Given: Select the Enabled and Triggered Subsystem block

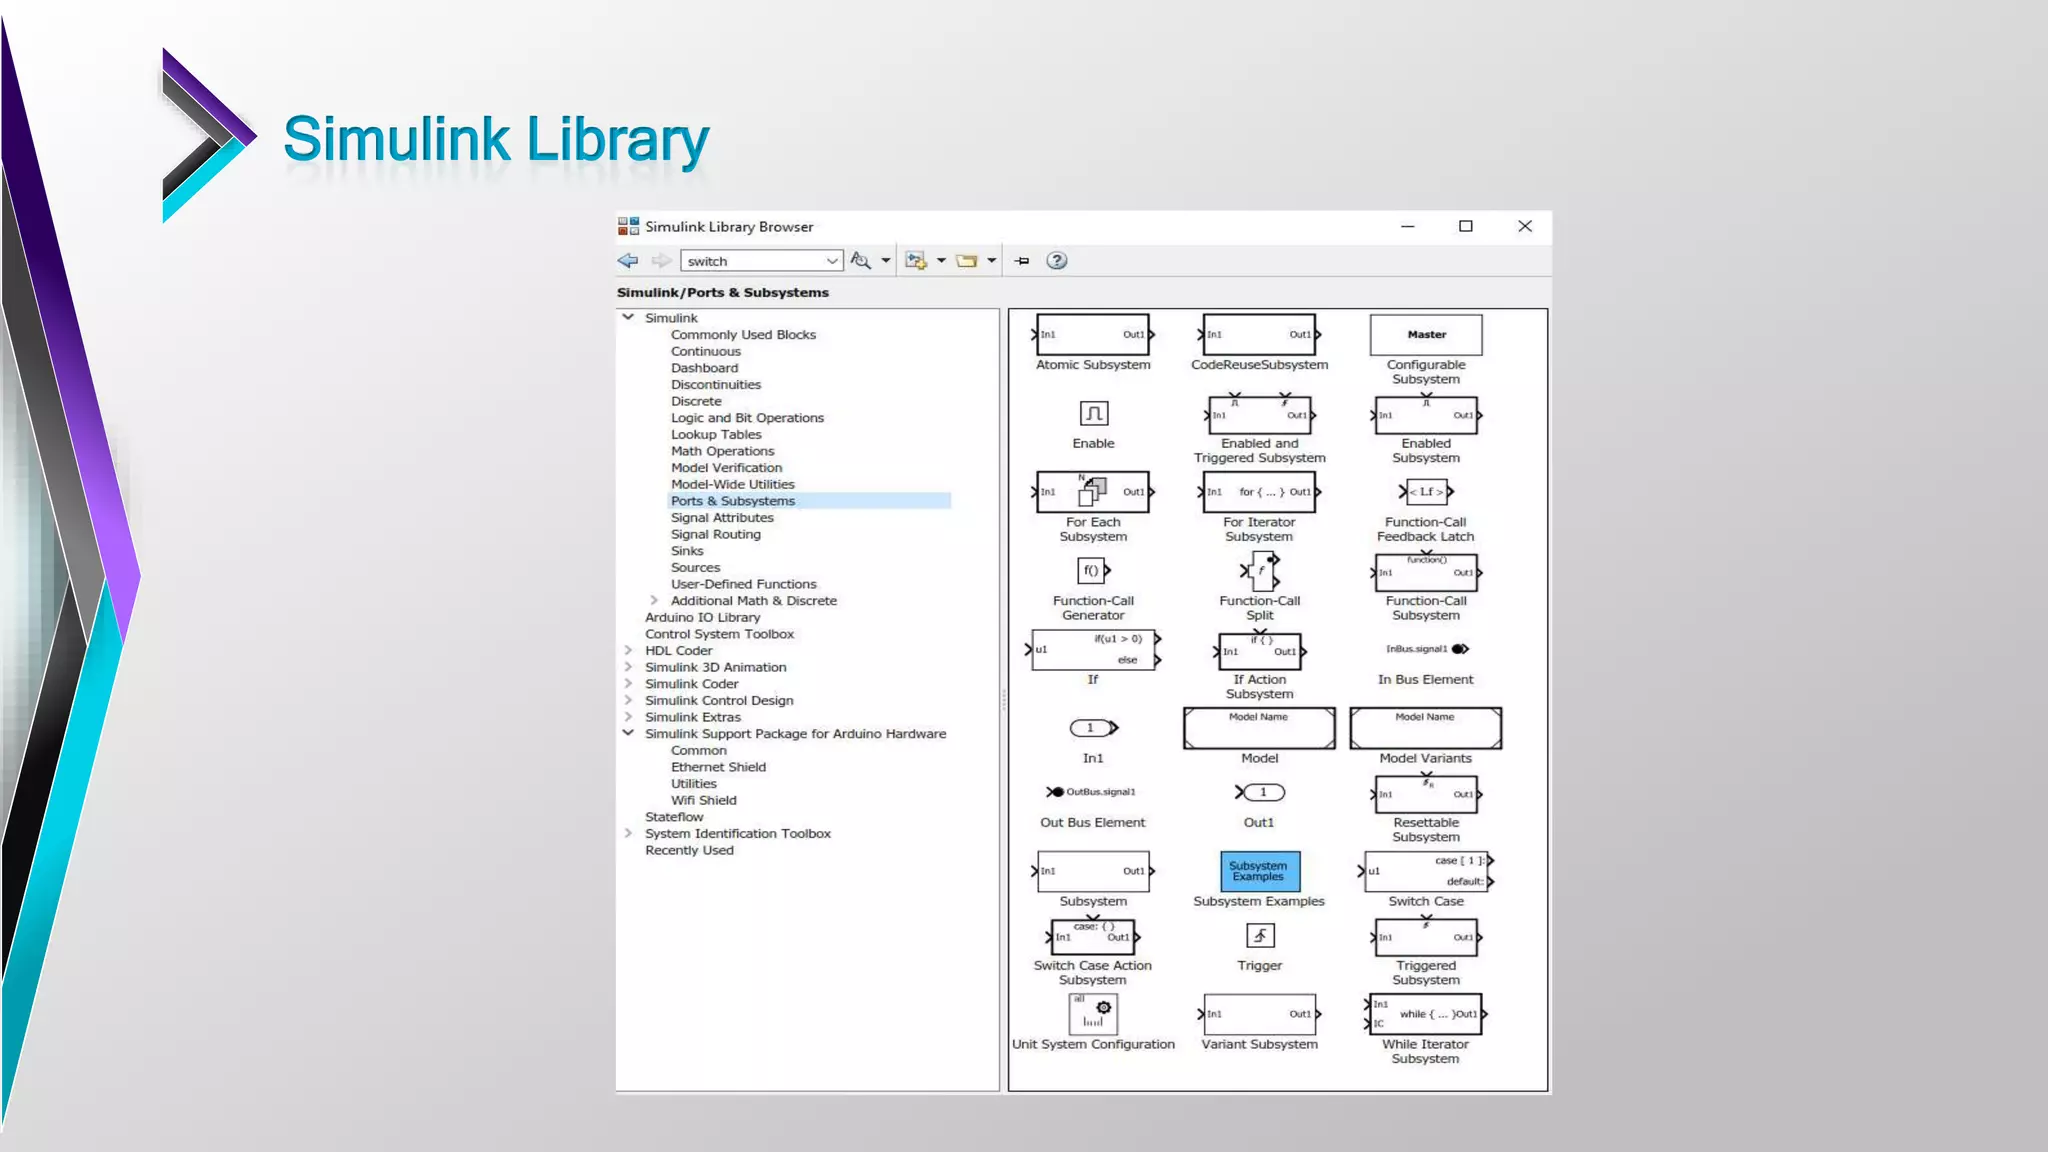Looking at the screenshot, I should click(x=1260, y=414).
